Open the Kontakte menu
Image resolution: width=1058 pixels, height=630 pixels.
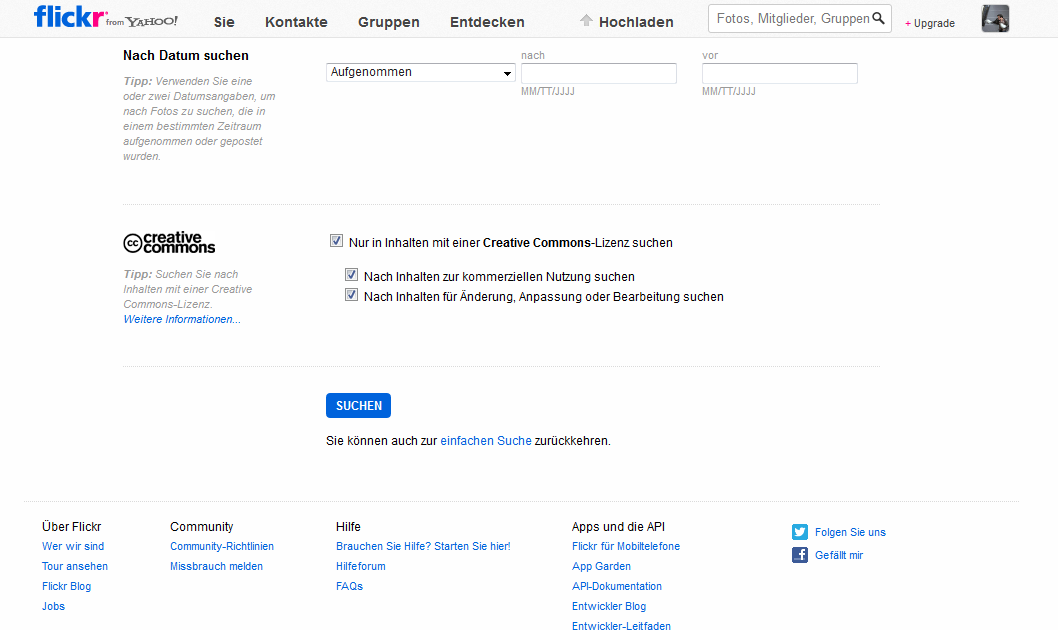tap(296, 22)
